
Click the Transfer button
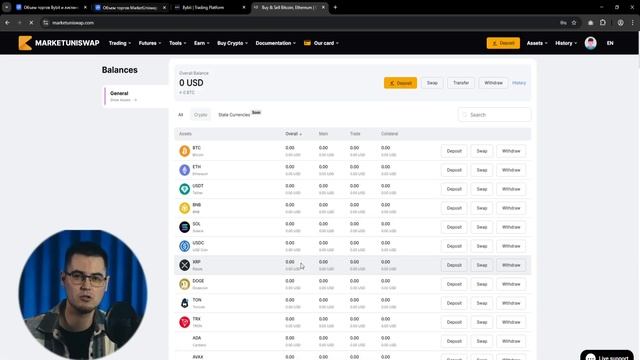461,83
